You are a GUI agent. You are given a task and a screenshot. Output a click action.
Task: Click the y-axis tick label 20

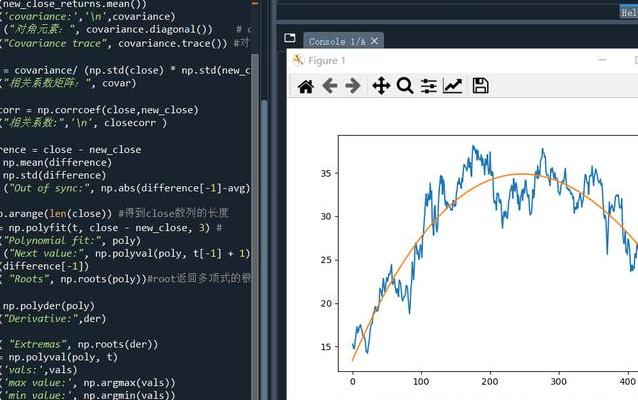point(326,304)
